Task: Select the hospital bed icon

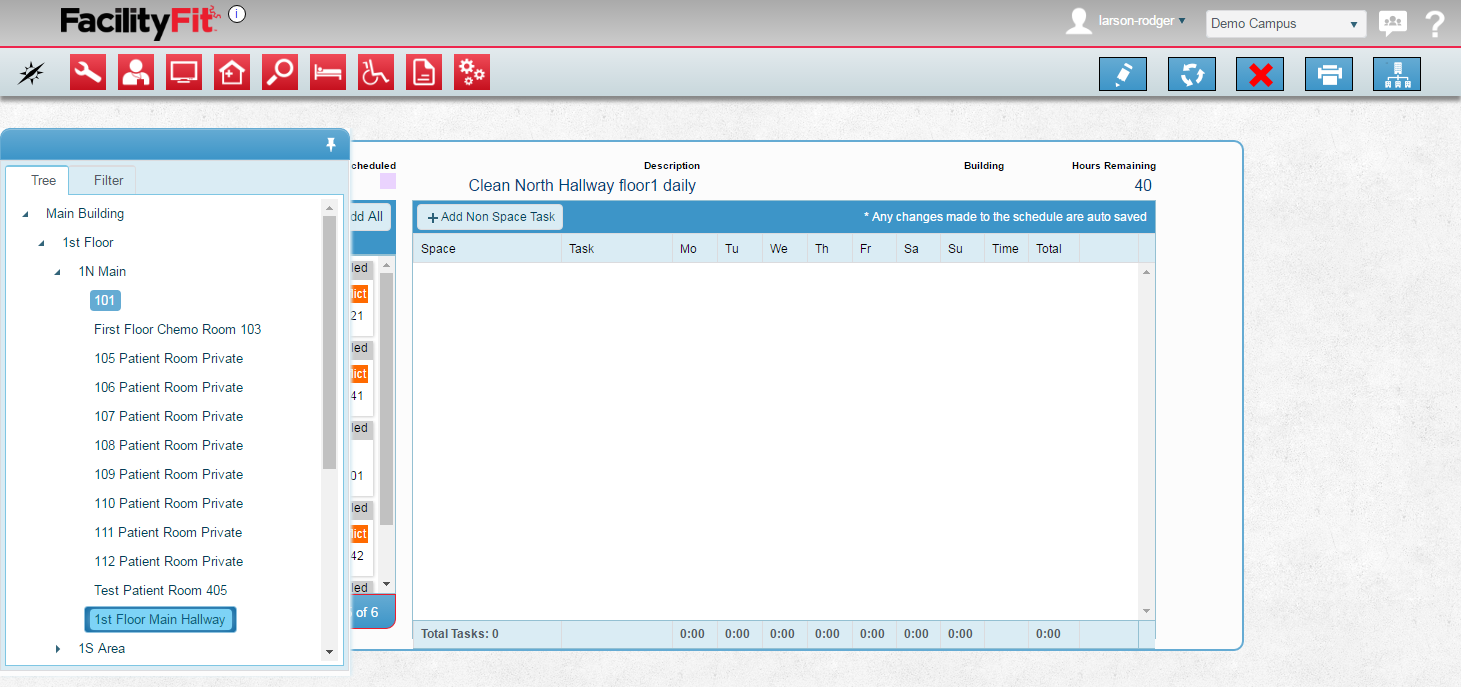Action: tap(328, 72)
